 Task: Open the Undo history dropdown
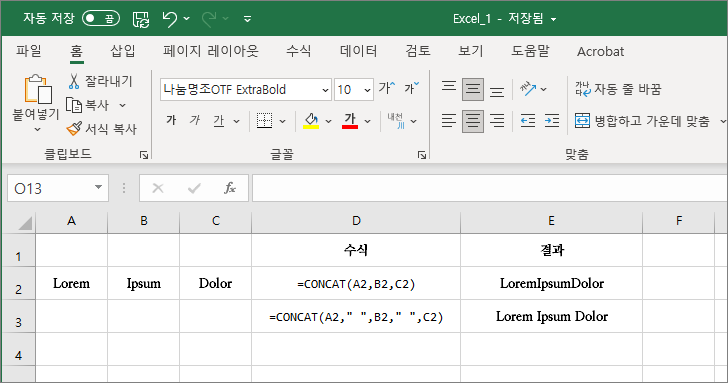click(x=187, y=19)
